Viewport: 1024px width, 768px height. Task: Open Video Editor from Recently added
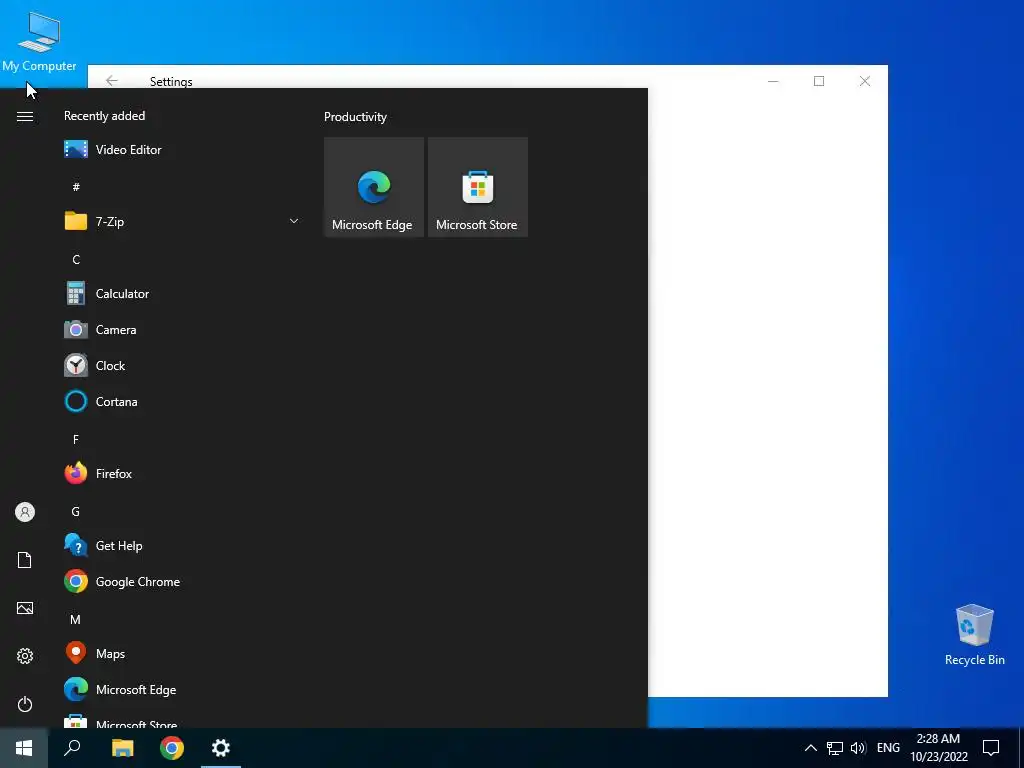pyautogui.click(x=182, y=150)
